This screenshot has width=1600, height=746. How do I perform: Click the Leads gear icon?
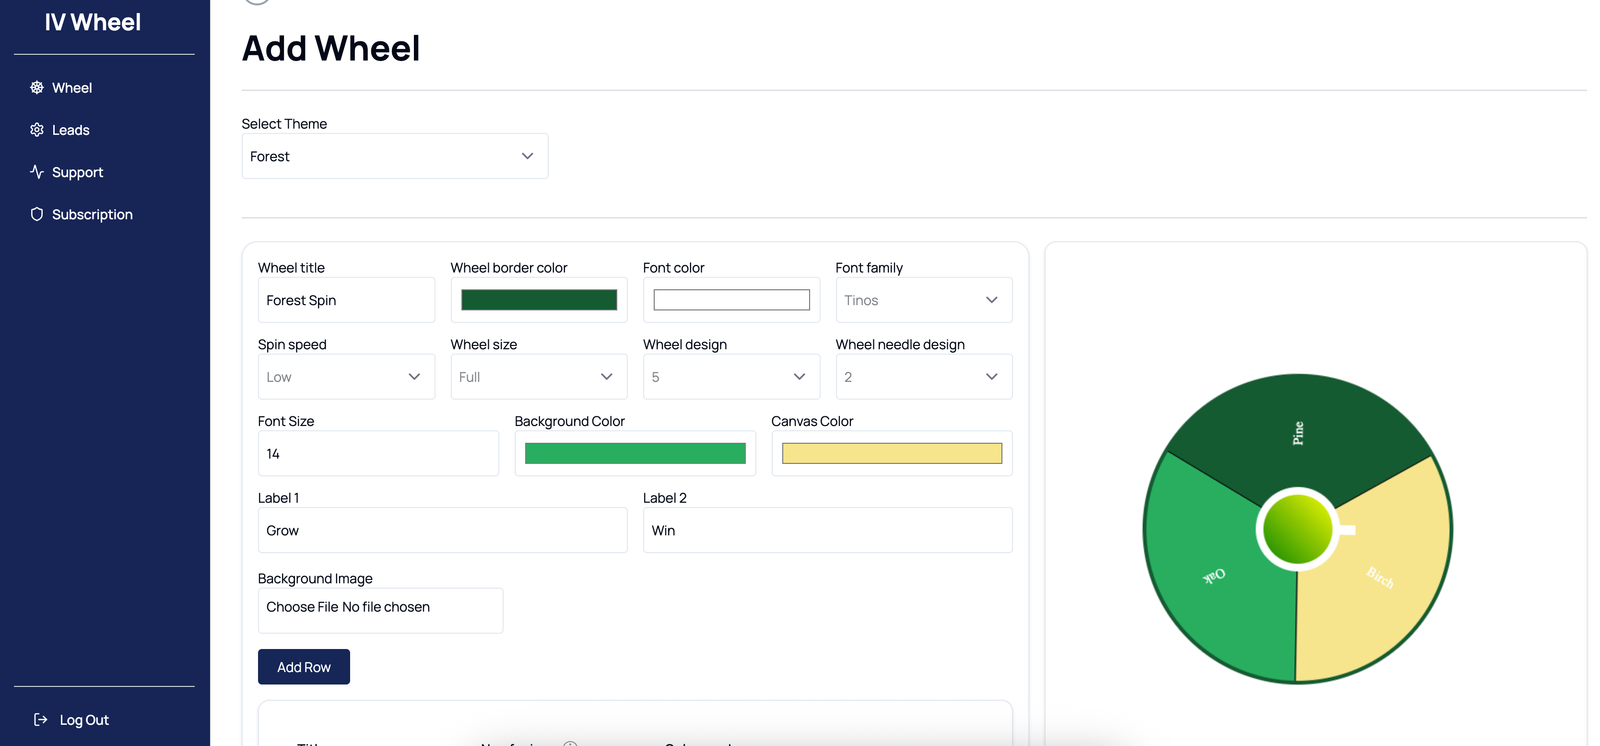pyautogui.click(x=37, y=130)
